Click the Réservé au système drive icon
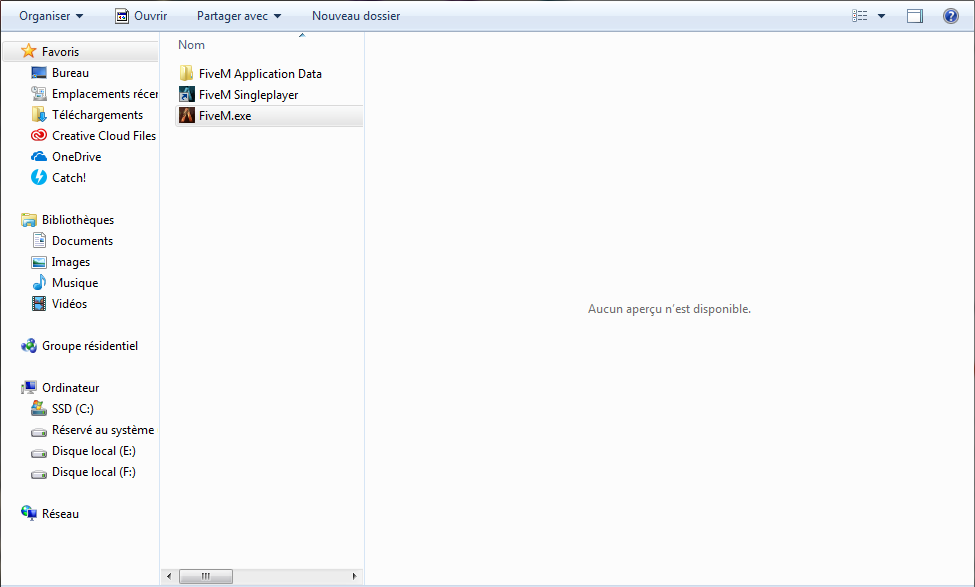 [39, 431]
